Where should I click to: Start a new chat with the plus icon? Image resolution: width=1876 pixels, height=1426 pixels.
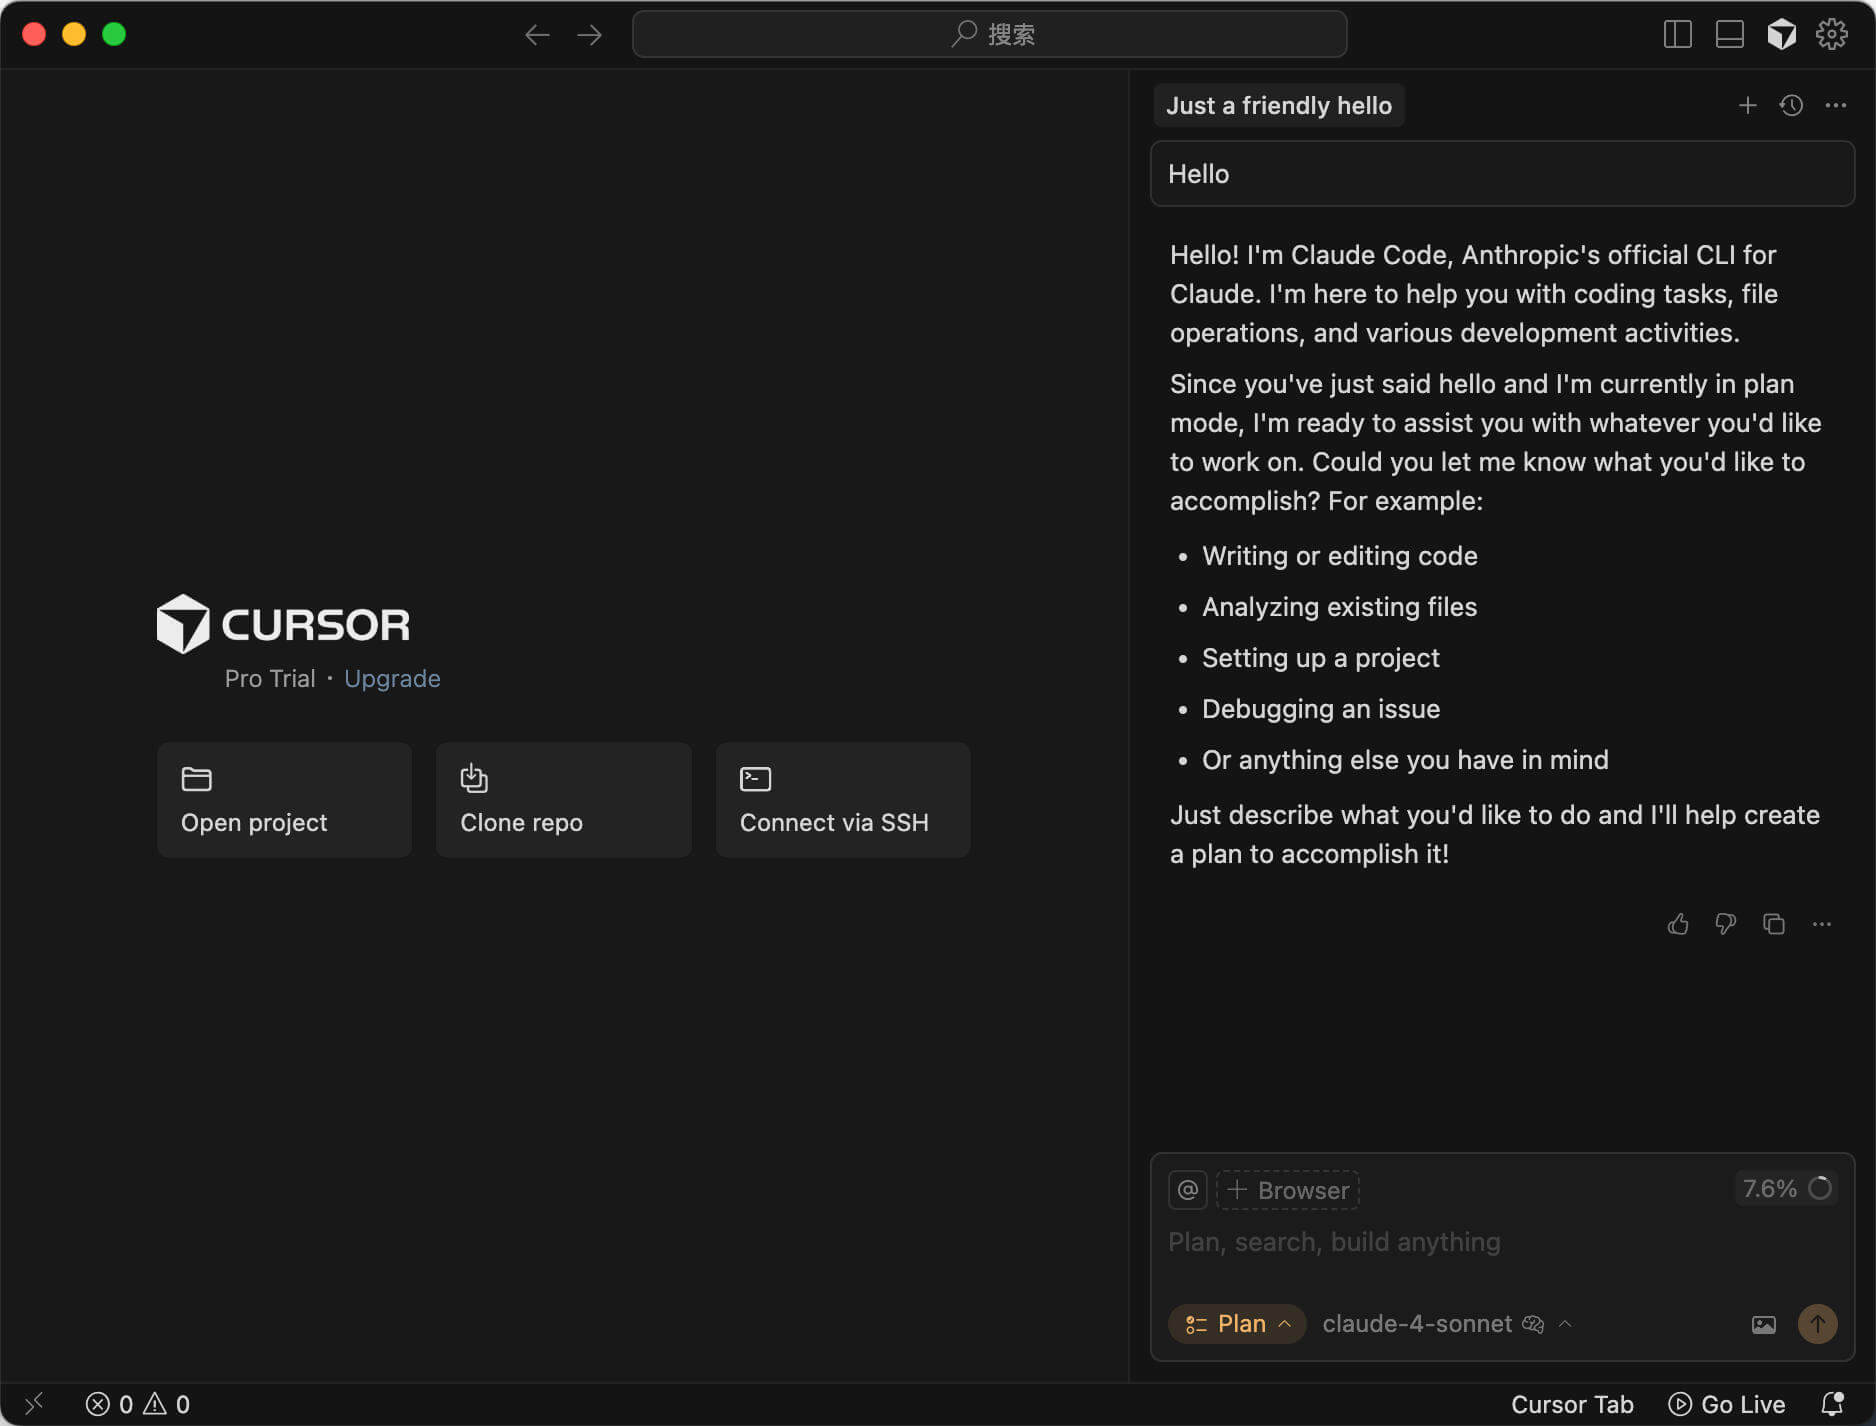[1748, 105]
